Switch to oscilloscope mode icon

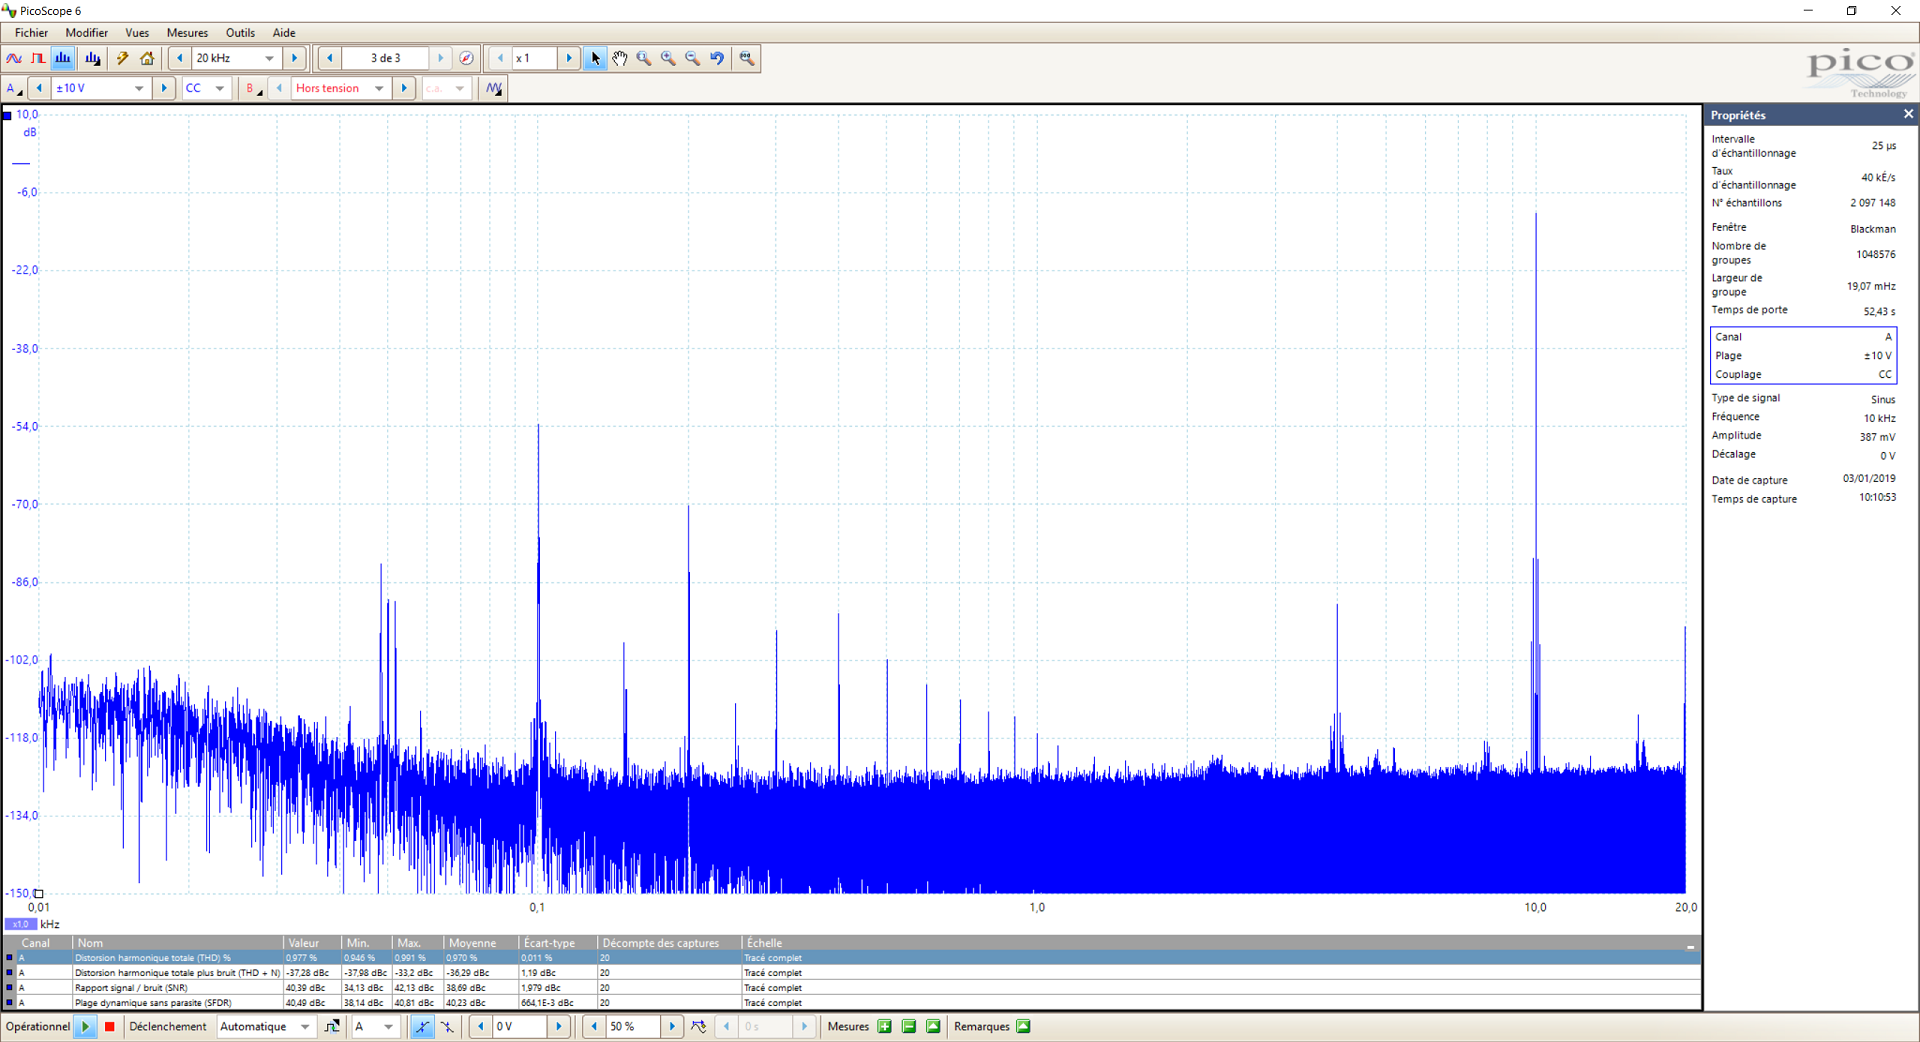click(14, 58)
